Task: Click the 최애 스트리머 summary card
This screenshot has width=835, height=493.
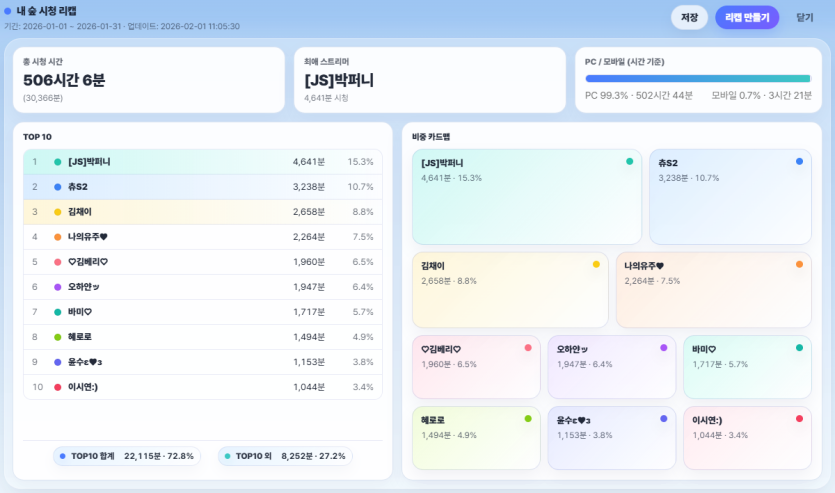Action: click(429, 79)
